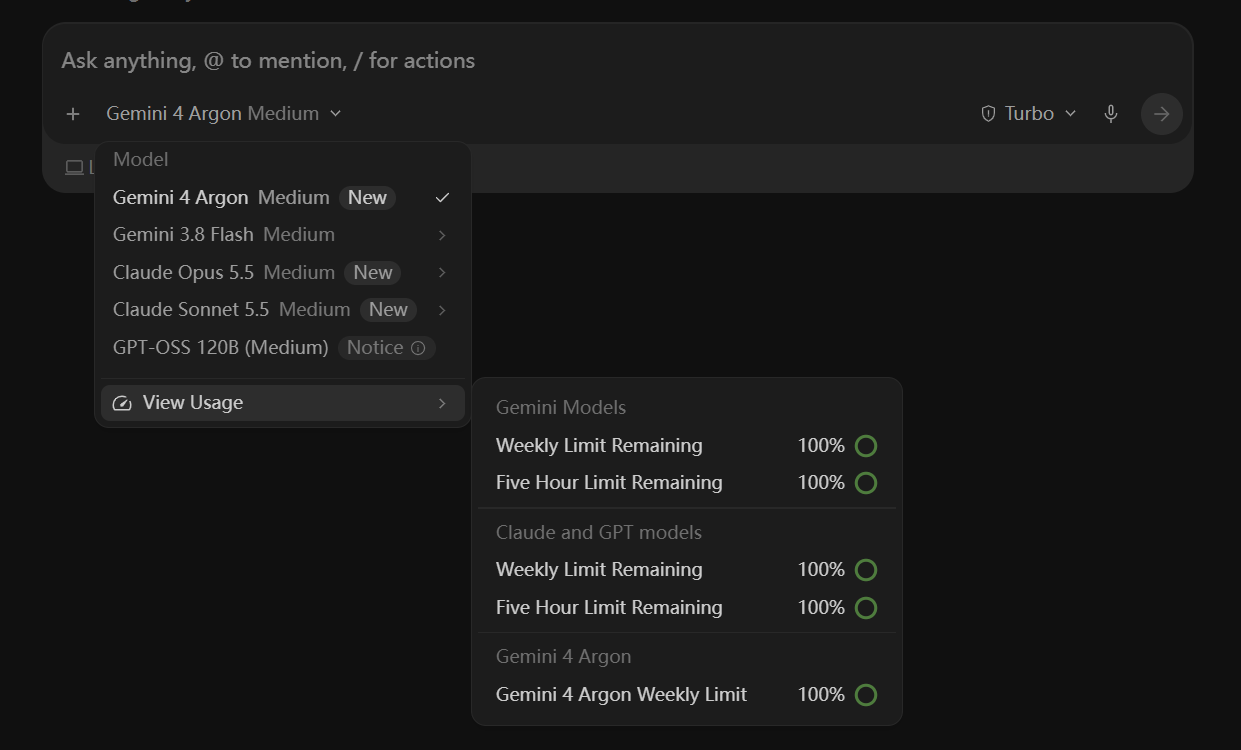The image size is (1241, 750).
Task: Click the New badge on Claude Sonnet 5.5
Action: click(x=388, y=310)
